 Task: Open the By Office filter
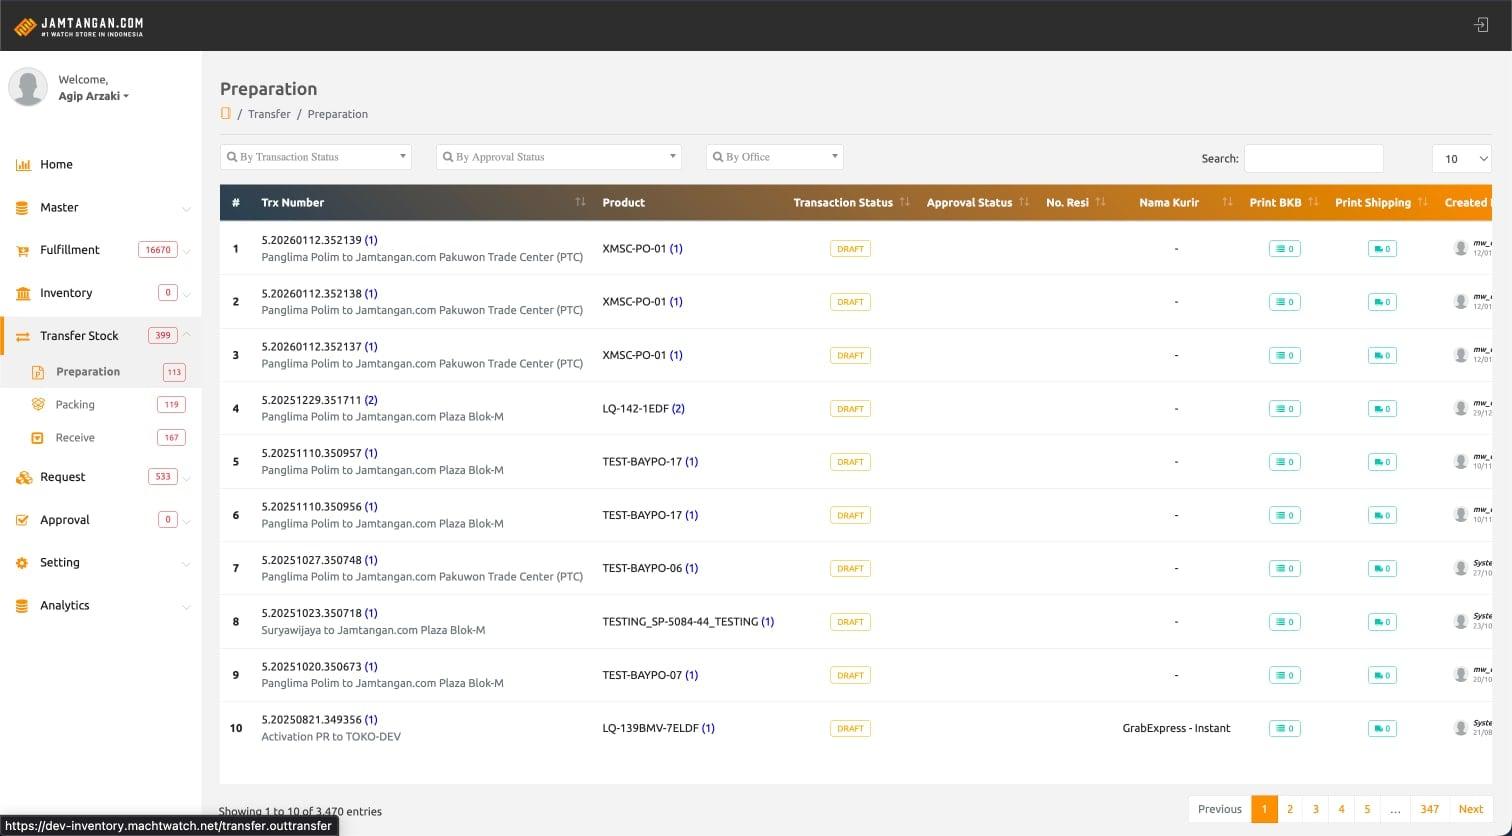point(775,157)
